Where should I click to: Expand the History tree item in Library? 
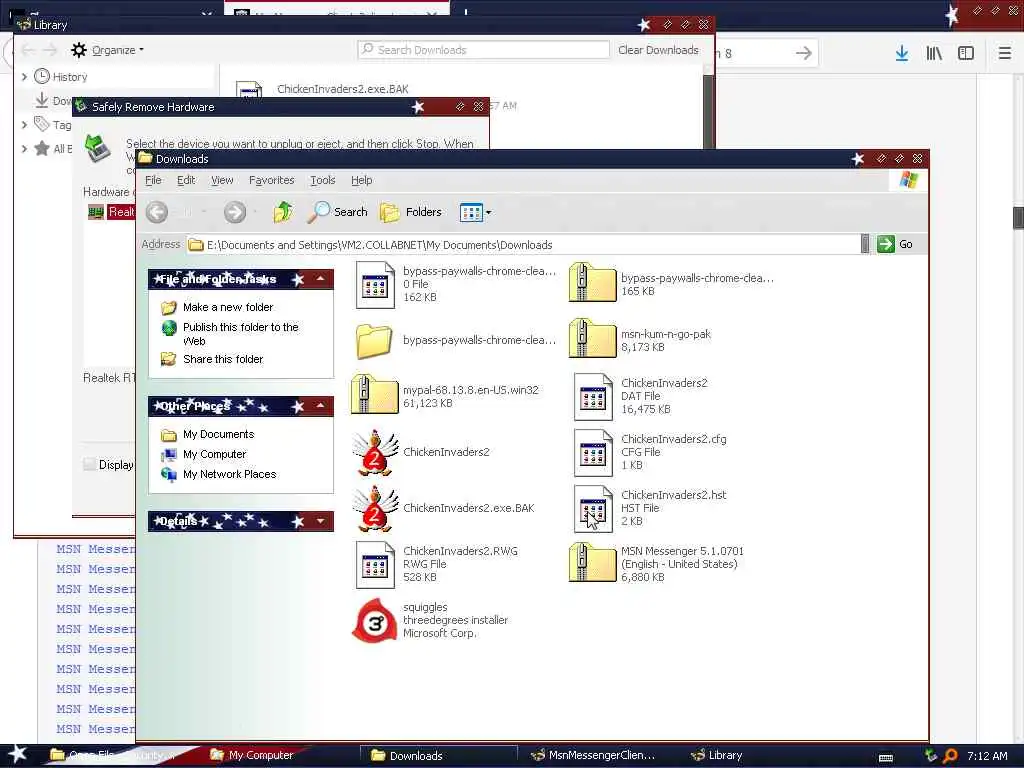24,76
